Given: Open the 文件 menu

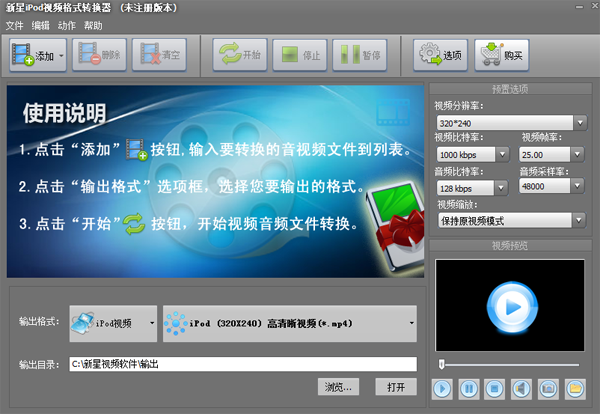Looking at the screenshot, I should 15,26.
